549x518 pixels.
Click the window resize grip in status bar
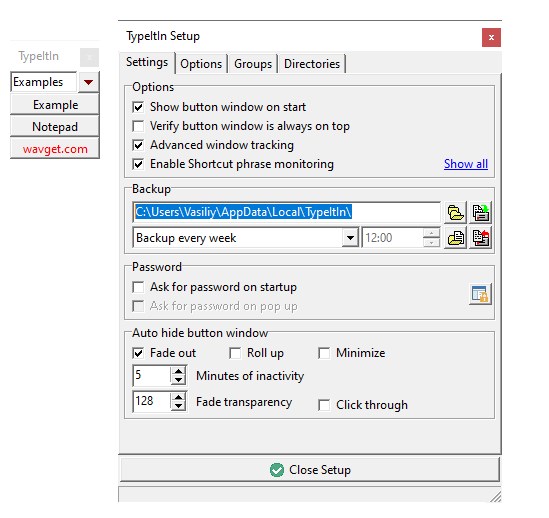tap(495, 497)
